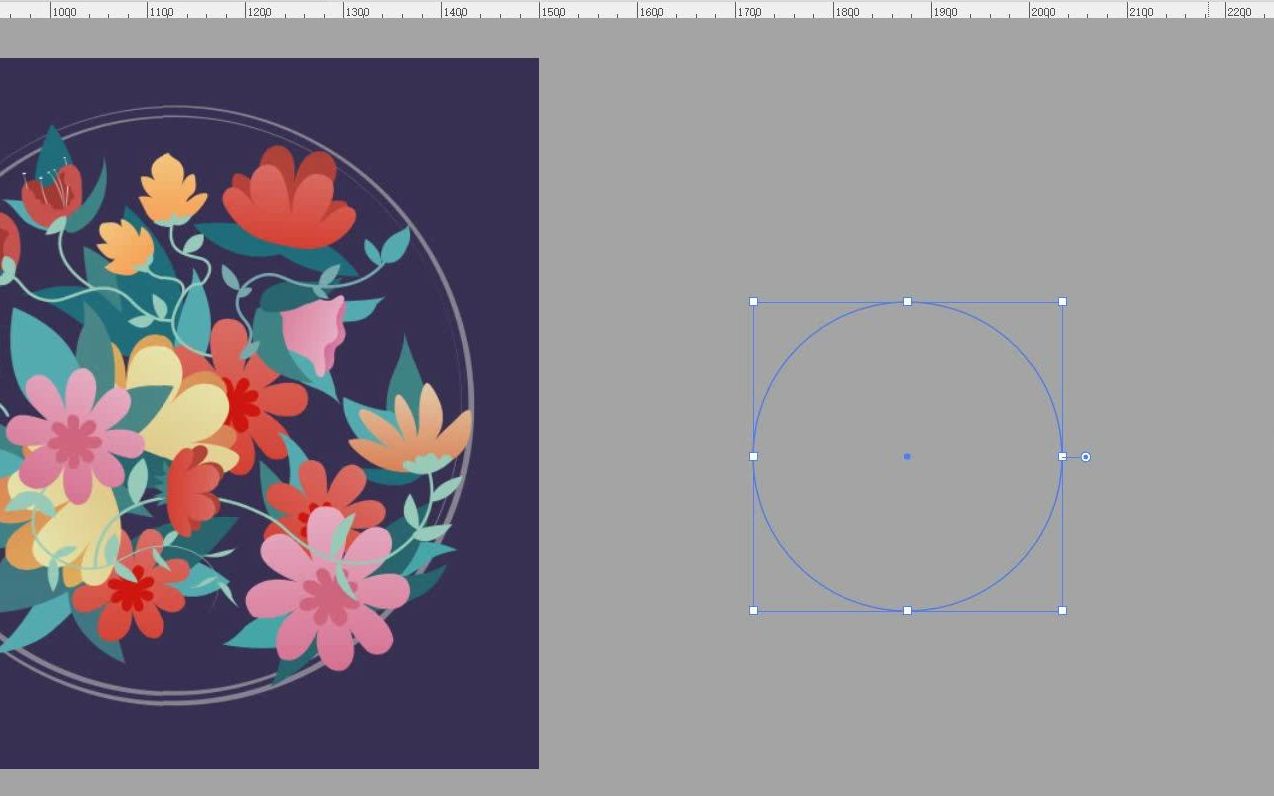Screen dimensions: 1274x796
Task: Click the 2000 mark on the ruler
Action: tap(1043, 12)
